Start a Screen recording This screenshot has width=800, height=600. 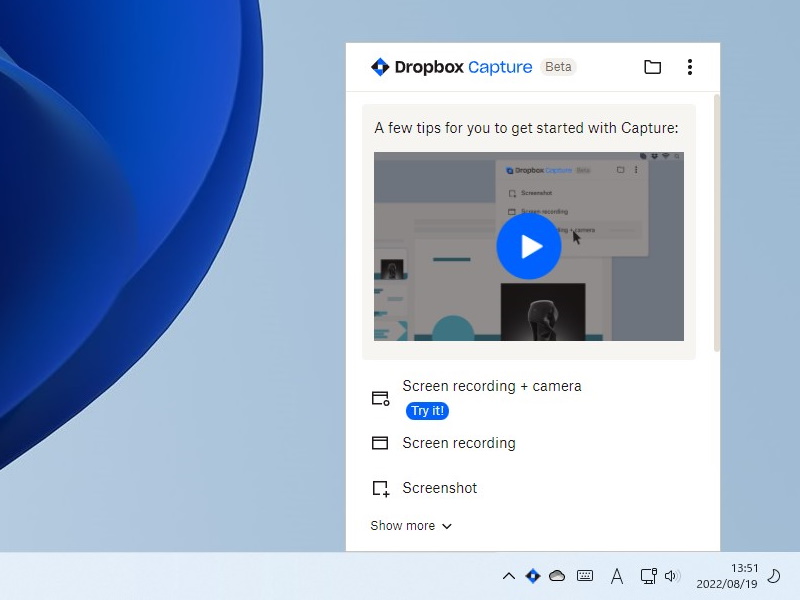point(459,443)
